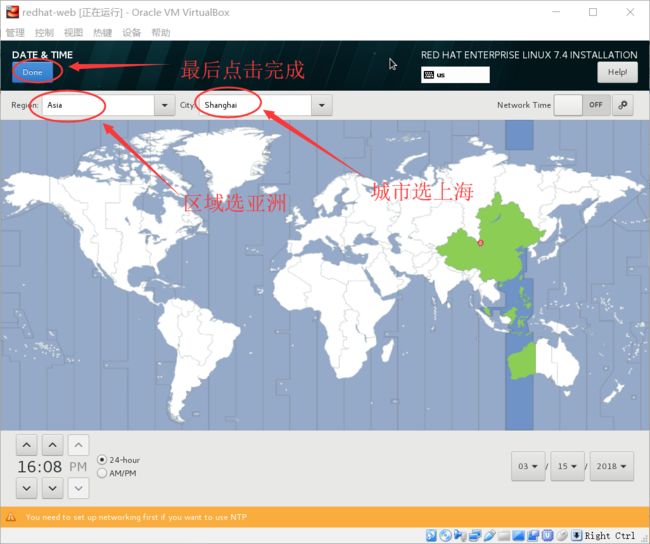Screen dimensions: 650x544
Task: Click the keyboard capture arrow icon
Action: 576,535
